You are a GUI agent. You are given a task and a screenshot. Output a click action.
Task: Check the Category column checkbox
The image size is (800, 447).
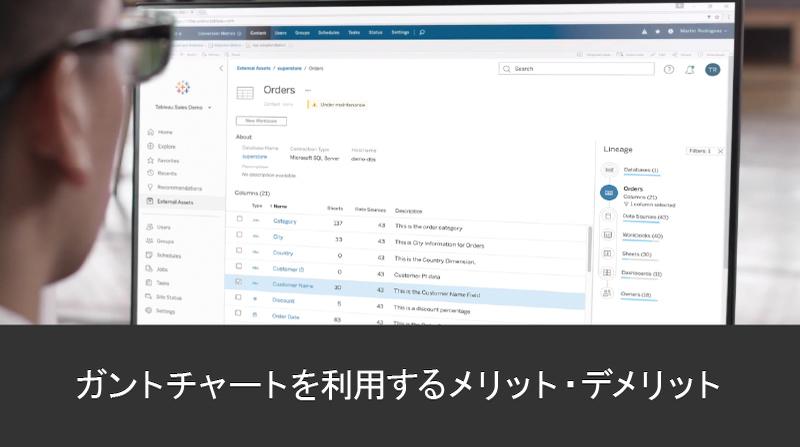(239, 220)
